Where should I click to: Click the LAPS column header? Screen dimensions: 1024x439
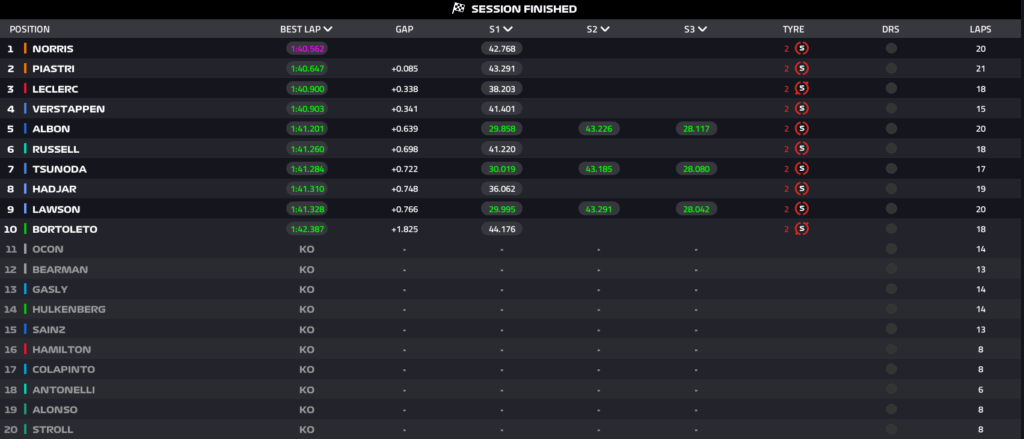click(981, 29)
